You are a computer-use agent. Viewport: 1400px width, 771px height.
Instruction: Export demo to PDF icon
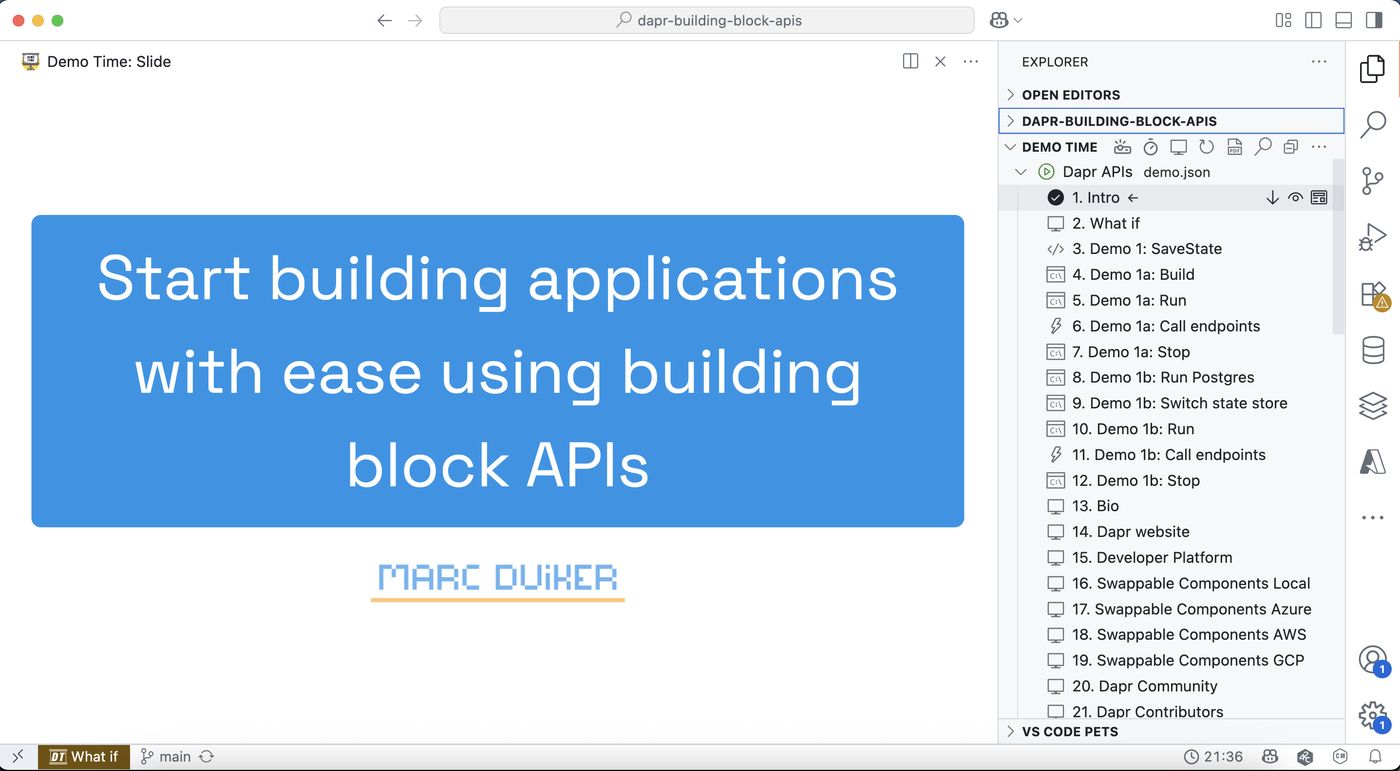pyautogui.click(x=1235, y=147)
